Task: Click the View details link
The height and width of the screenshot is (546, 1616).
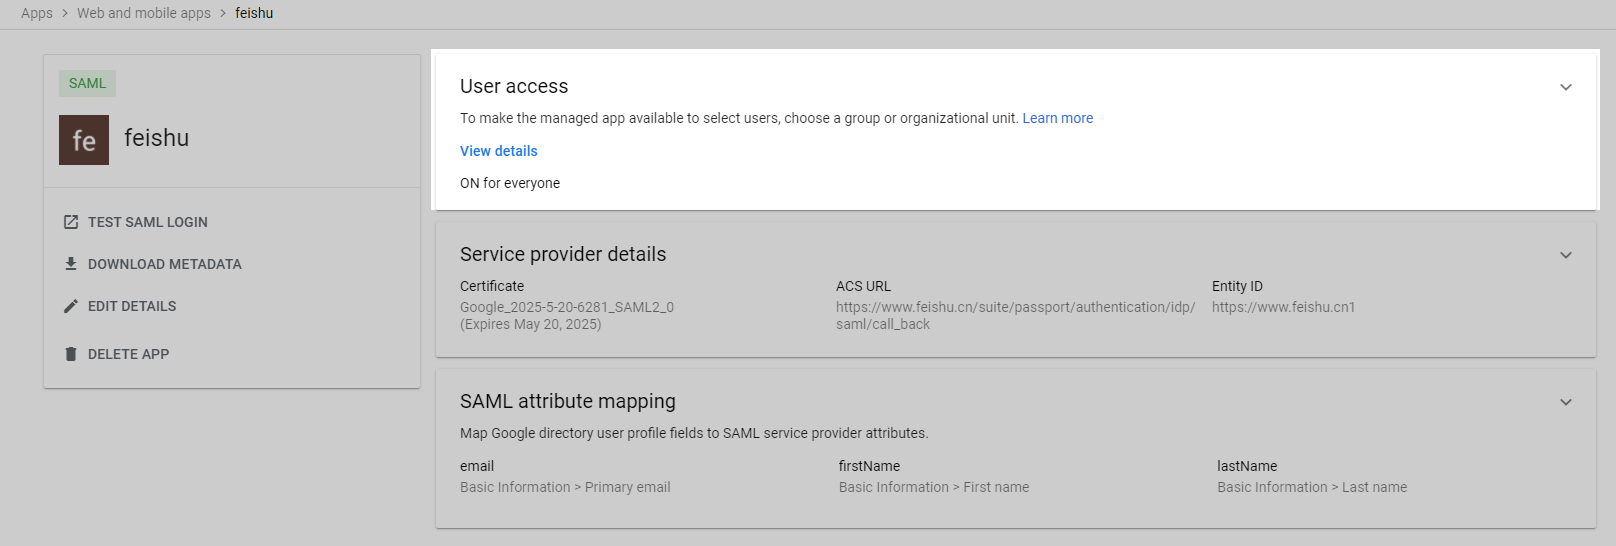Action: [x=499, y=151]
